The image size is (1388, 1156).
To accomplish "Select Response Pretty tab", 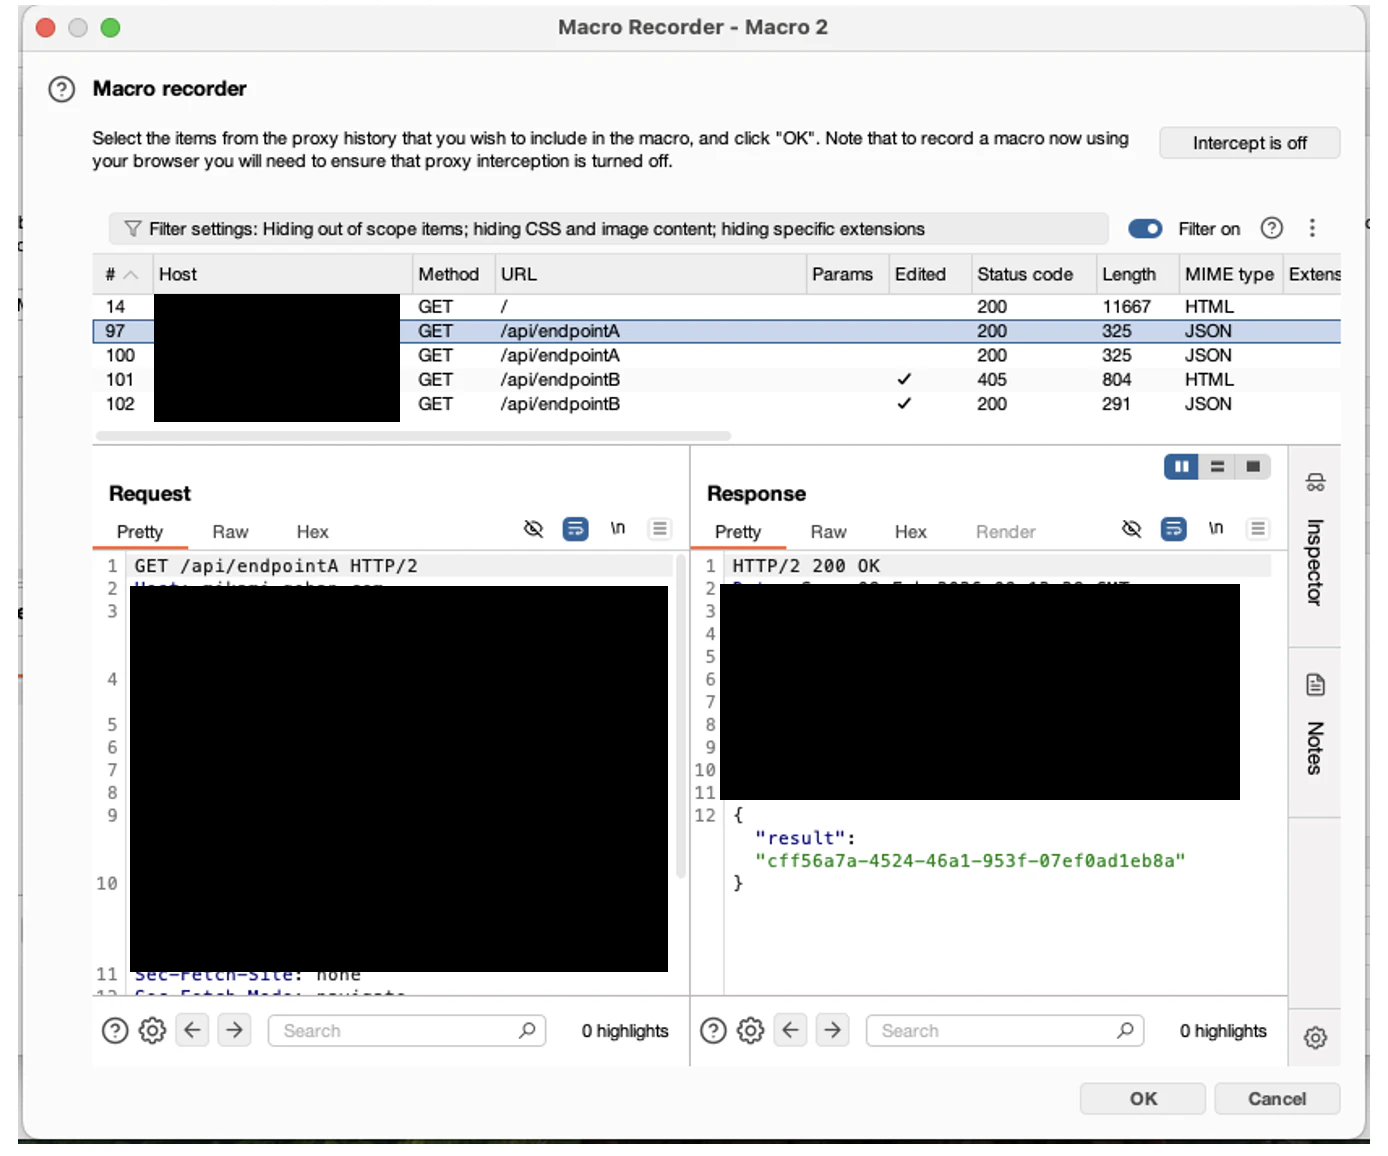I will [738, 532].
